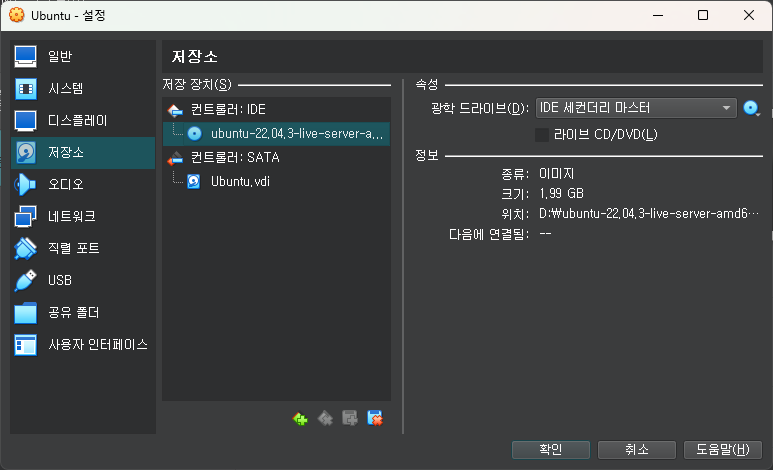Click the 1.99 GB size value
This screenshot has height=470, width=773.
point(562,194)
